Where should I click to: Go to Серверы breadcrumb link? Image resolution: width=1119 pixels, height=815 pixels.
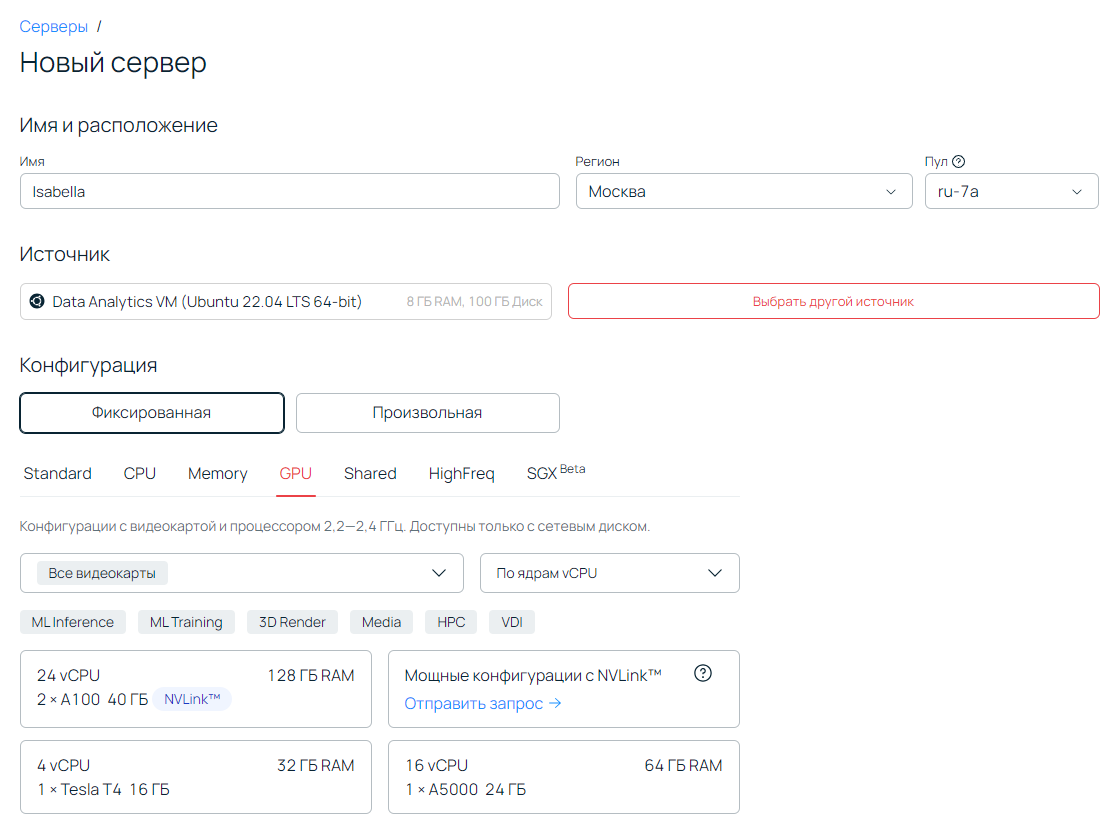[x=54, y=26]
